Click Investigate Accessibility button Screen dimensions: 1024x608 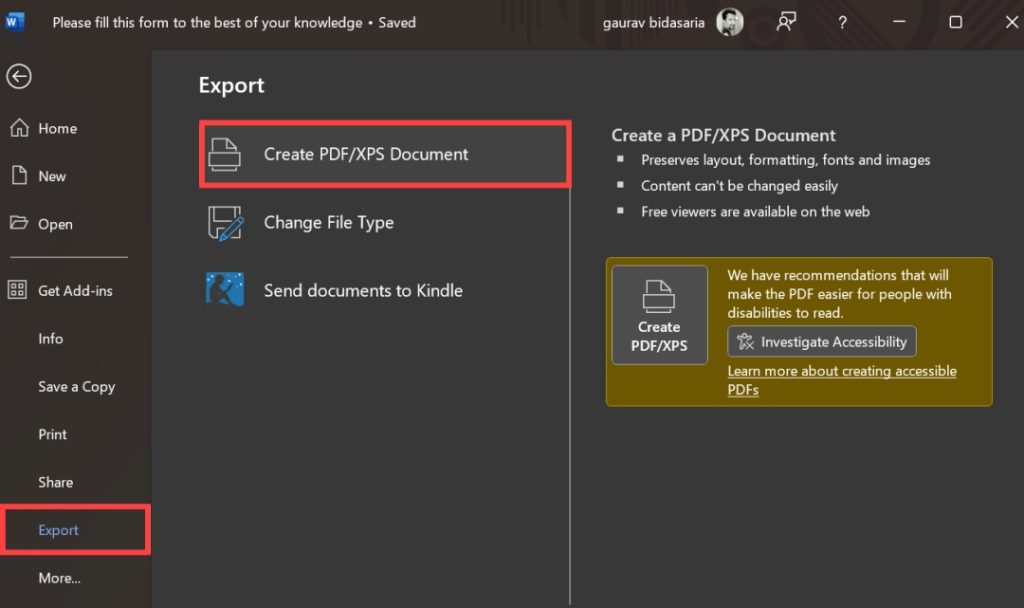point(822,342)
